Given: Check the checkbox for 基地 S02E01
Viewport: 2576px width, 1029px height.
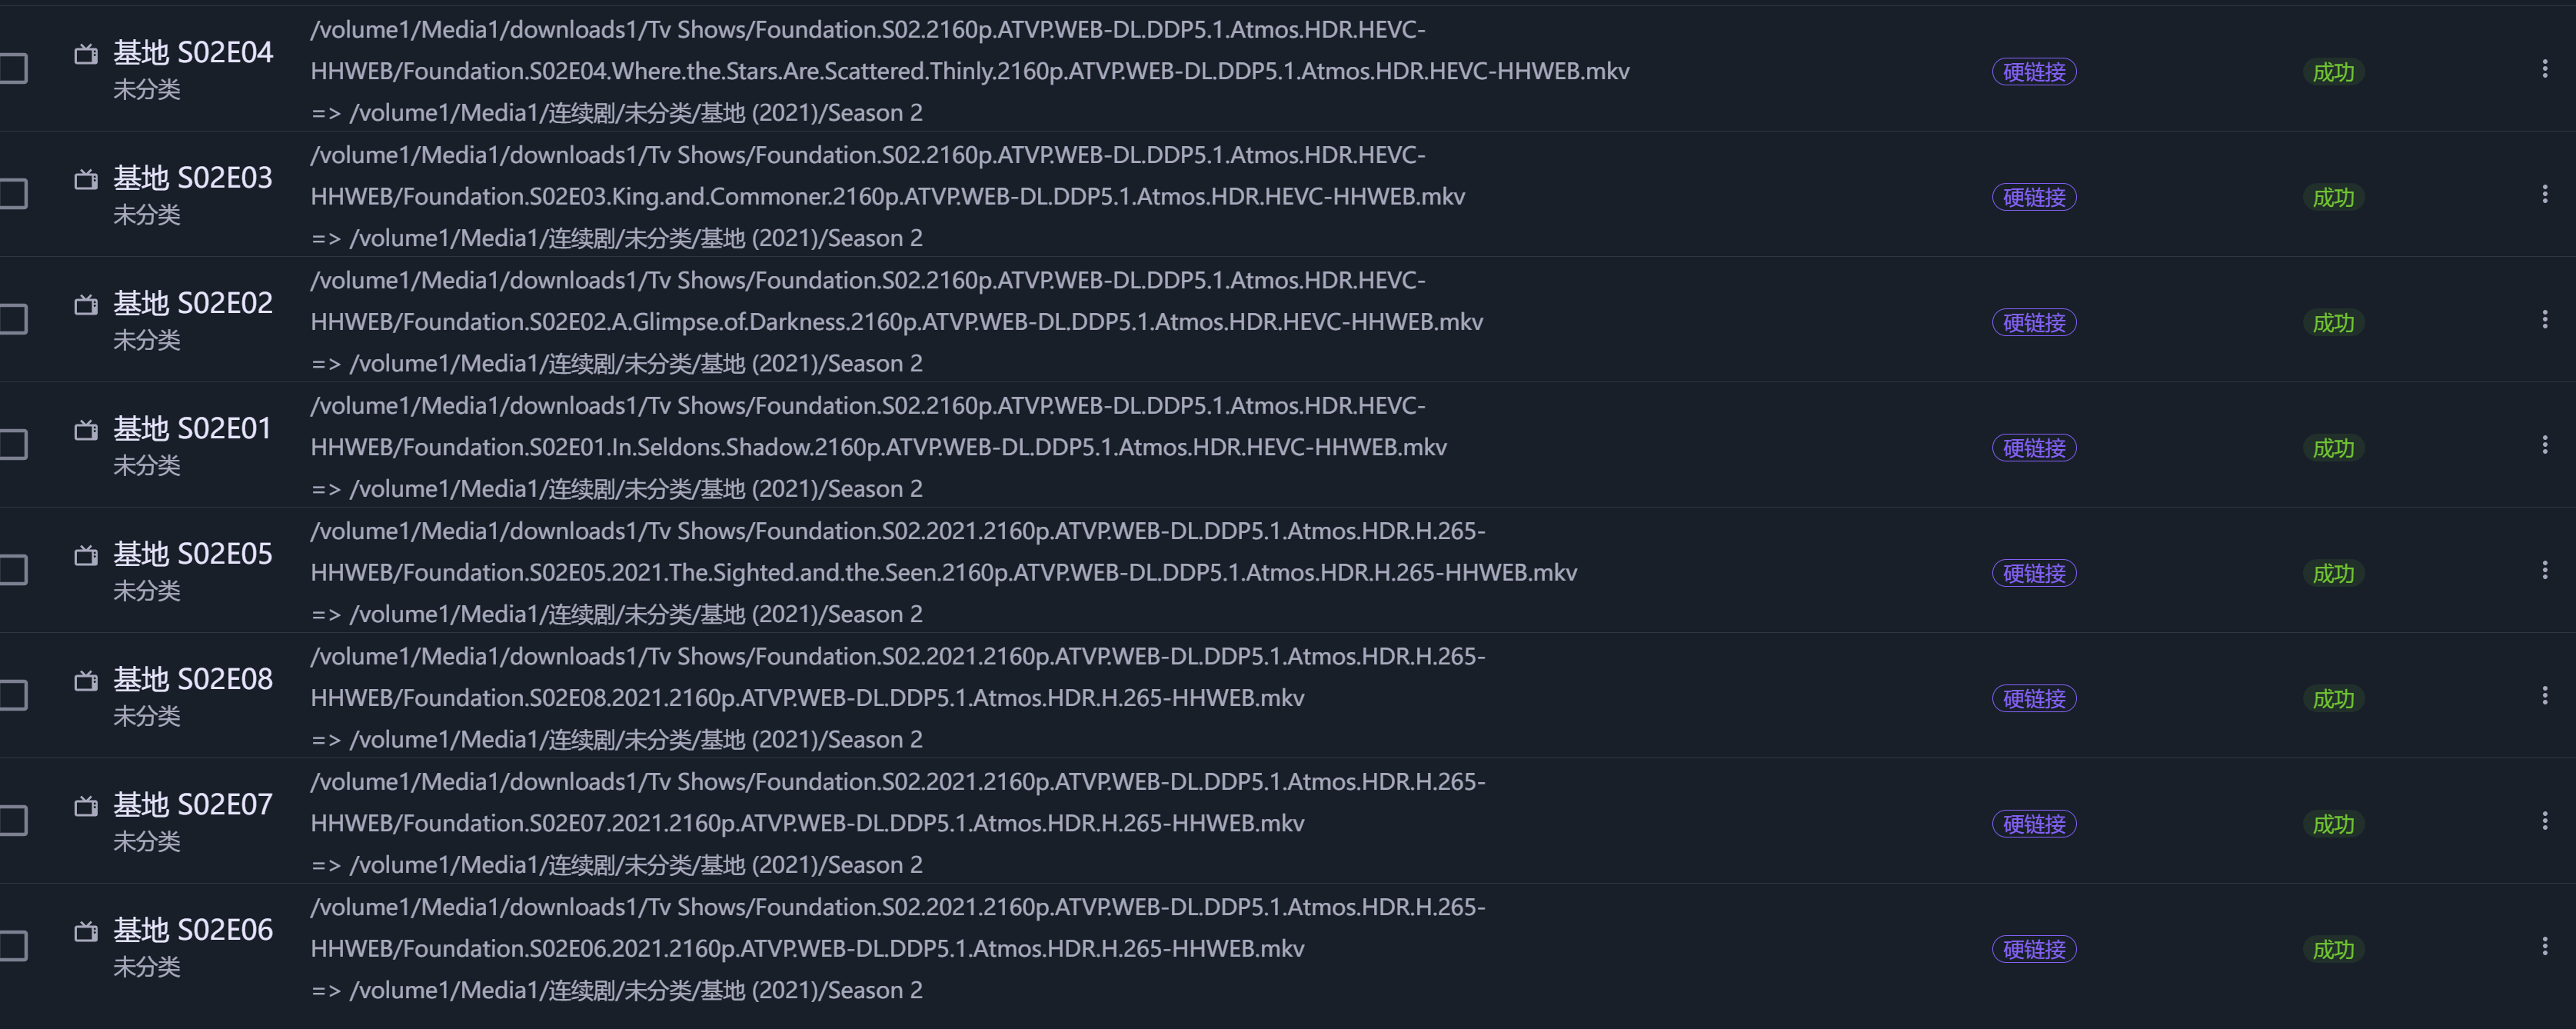Looking at the screenshot, I should [14, 445].
